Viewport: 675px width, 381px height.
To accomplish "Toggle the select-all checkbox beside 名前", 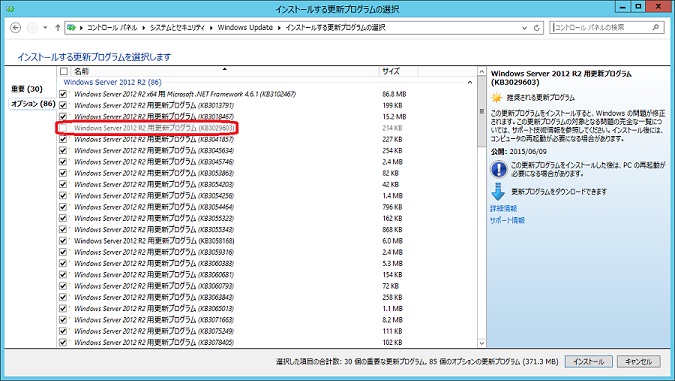I will point(64,71).
